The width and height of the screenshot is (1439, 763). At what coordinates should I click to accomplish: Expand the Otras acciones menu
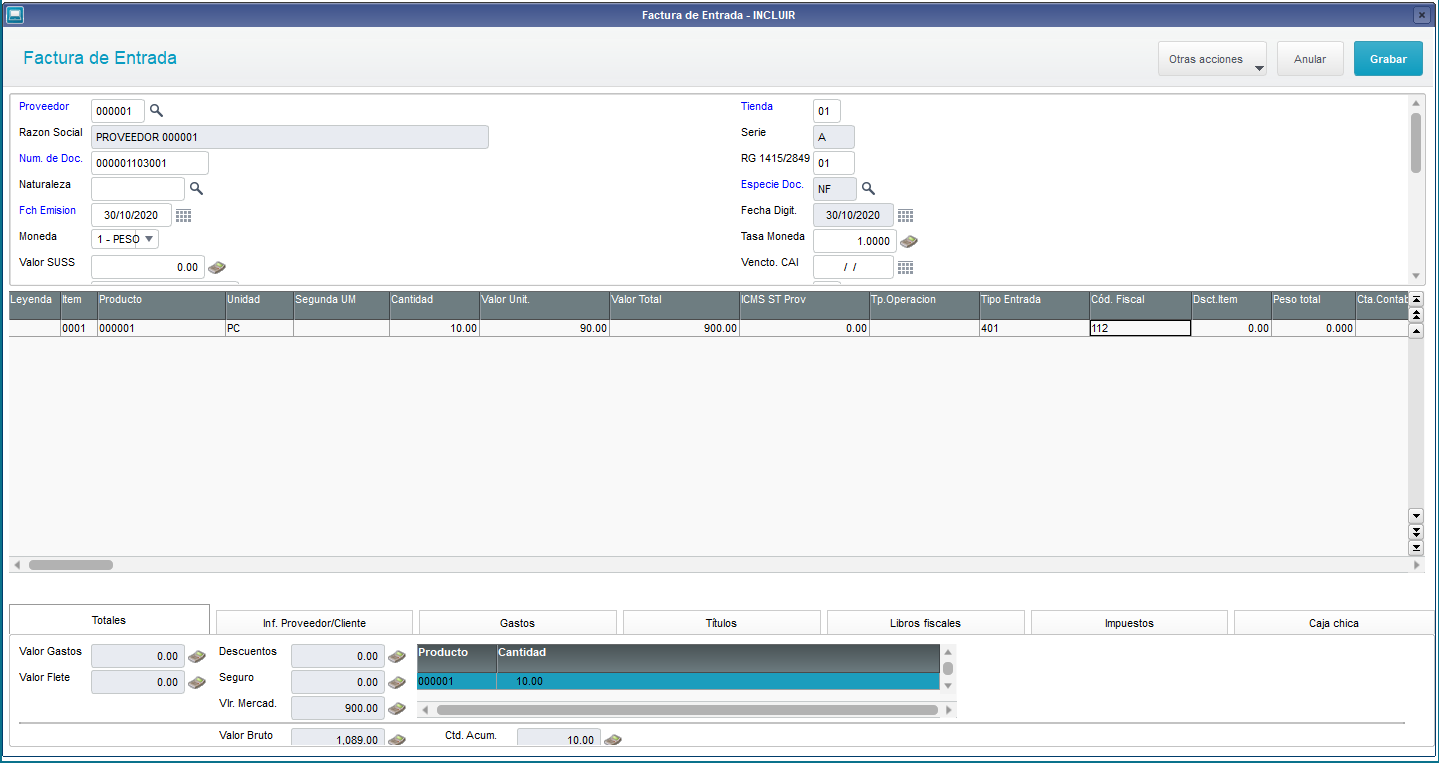pyautogui.click(x=1212, y=59)
